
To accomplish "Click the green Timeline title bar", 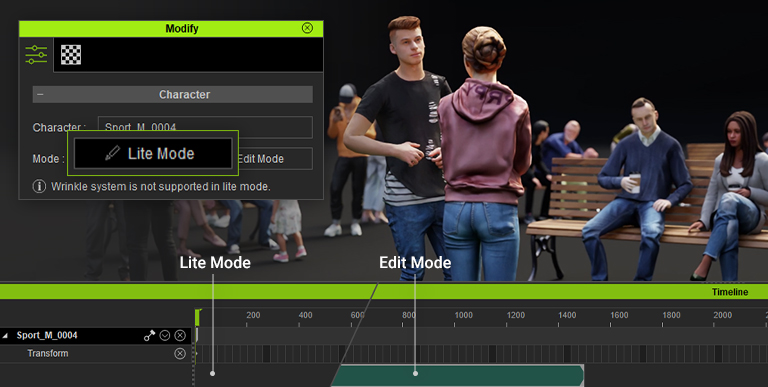I will click(x=384, y=291).
